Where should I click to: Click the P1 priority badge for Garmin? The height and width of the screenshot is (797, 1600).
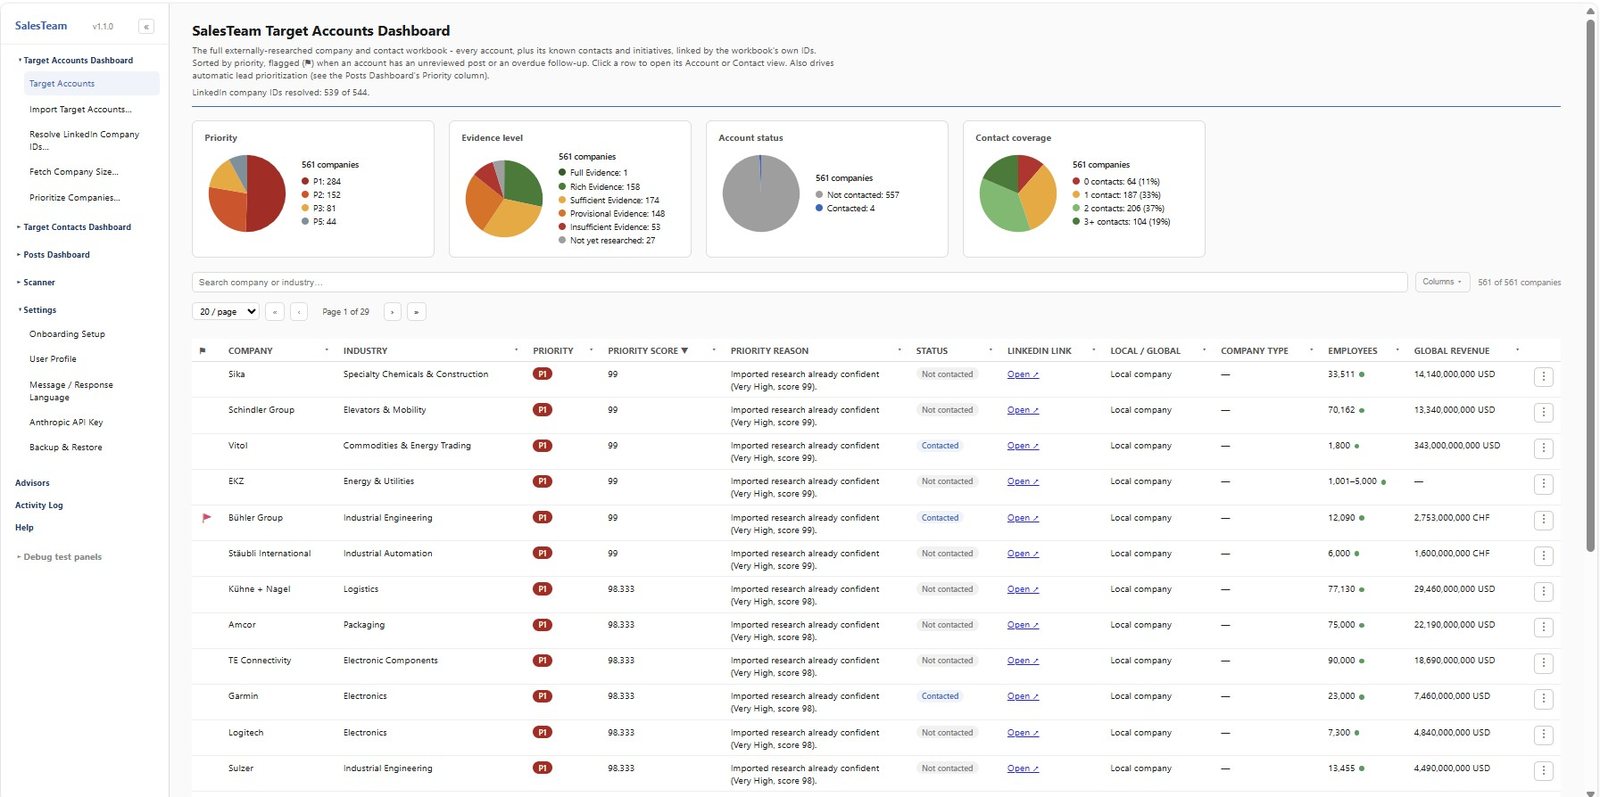[x=542, y=696]
